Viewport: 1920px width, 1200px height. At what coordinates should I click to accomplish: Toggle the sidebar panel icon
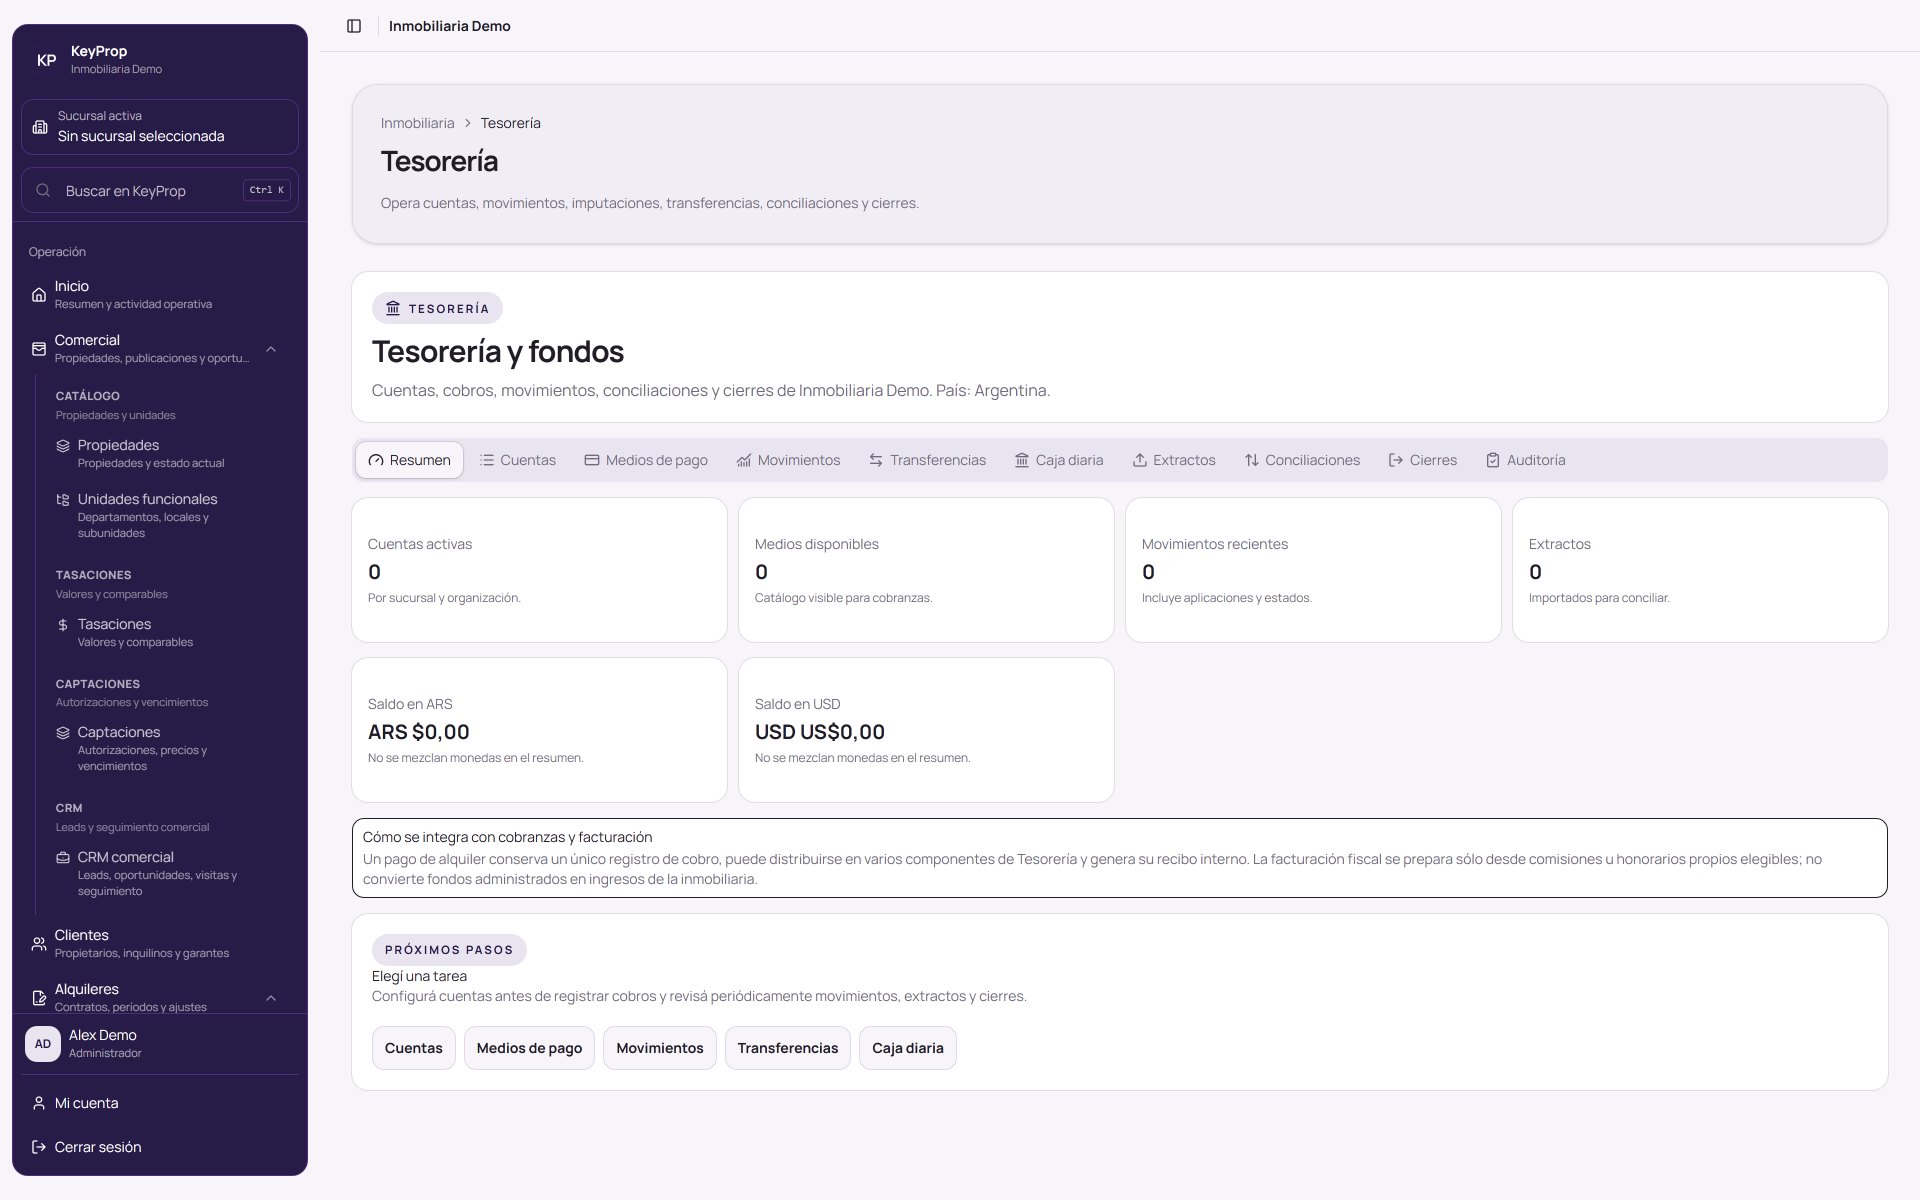tap(354, 26)
